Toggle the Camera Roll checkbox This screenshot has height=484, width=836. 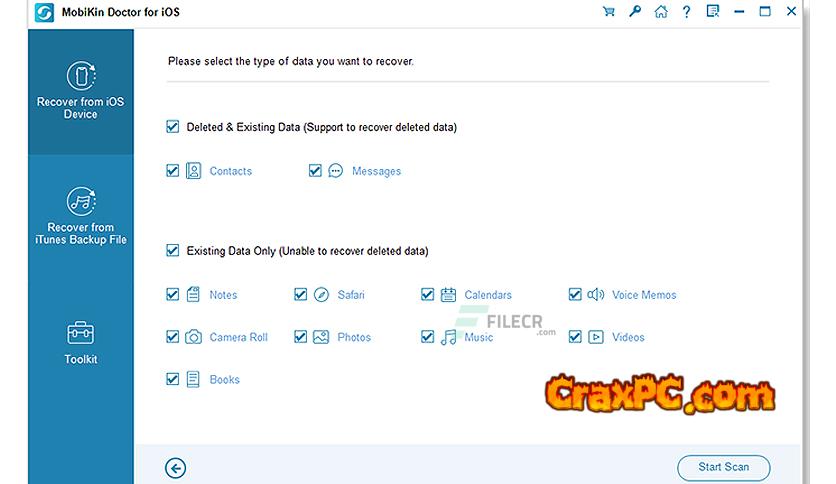(172, 337)
